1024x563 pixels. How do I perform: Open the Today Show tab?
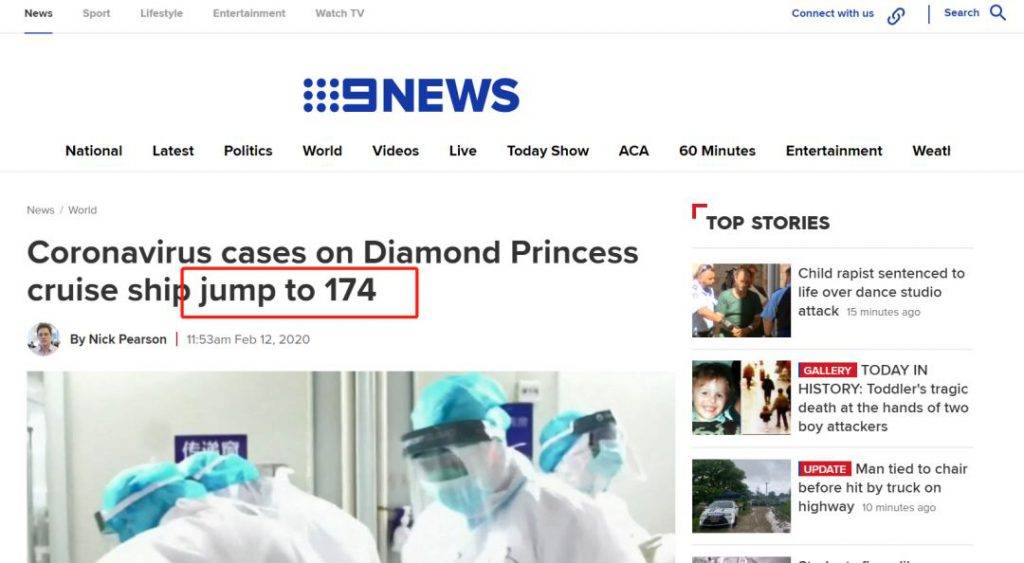(x=548, y=151)
